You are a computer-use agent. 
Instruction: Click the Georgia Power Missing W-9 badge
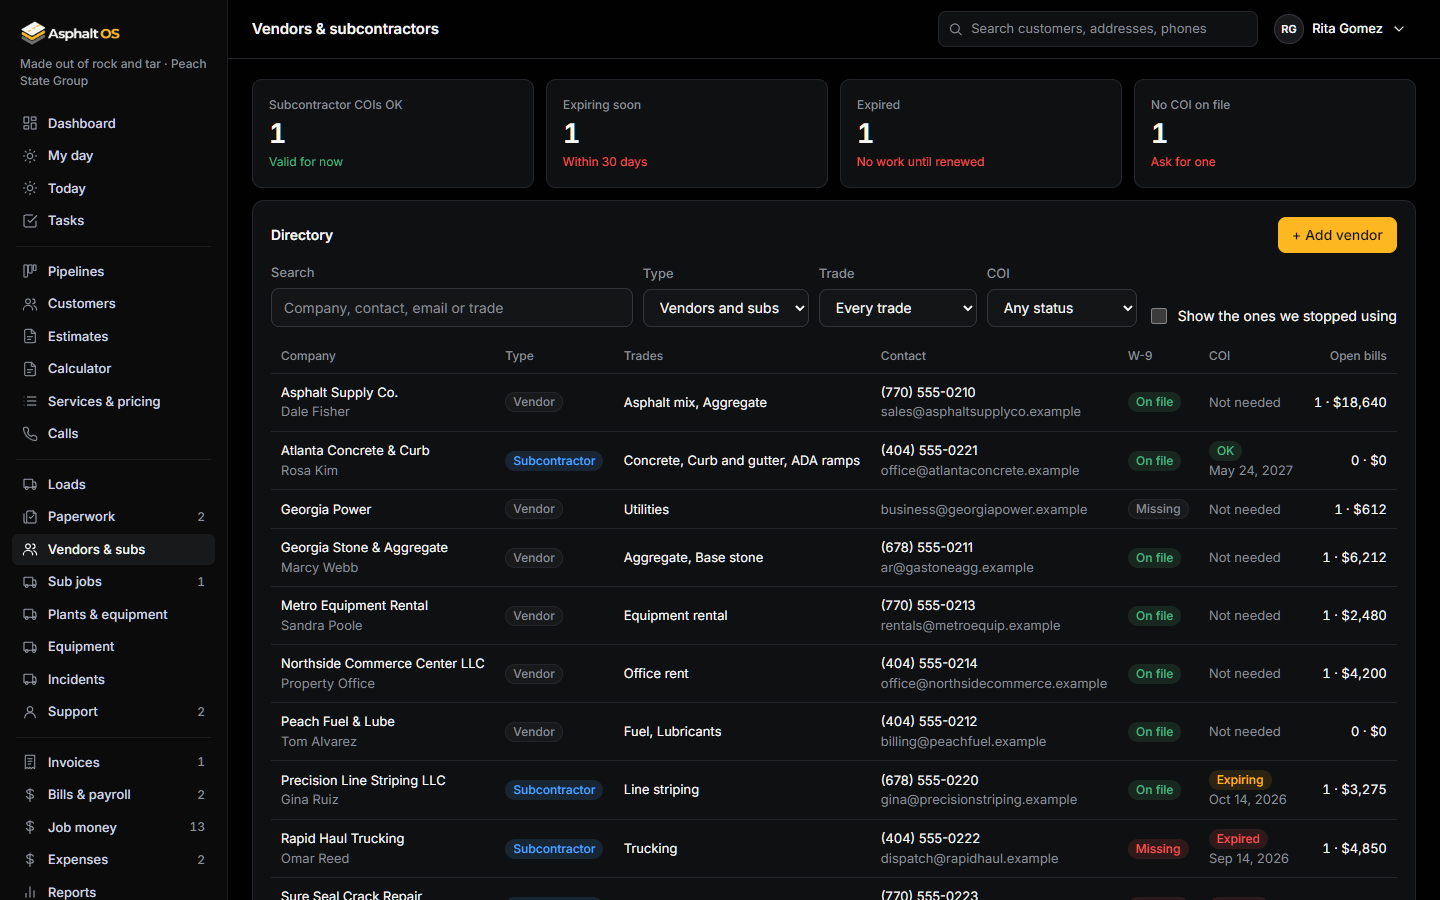tap(1158, 509)
